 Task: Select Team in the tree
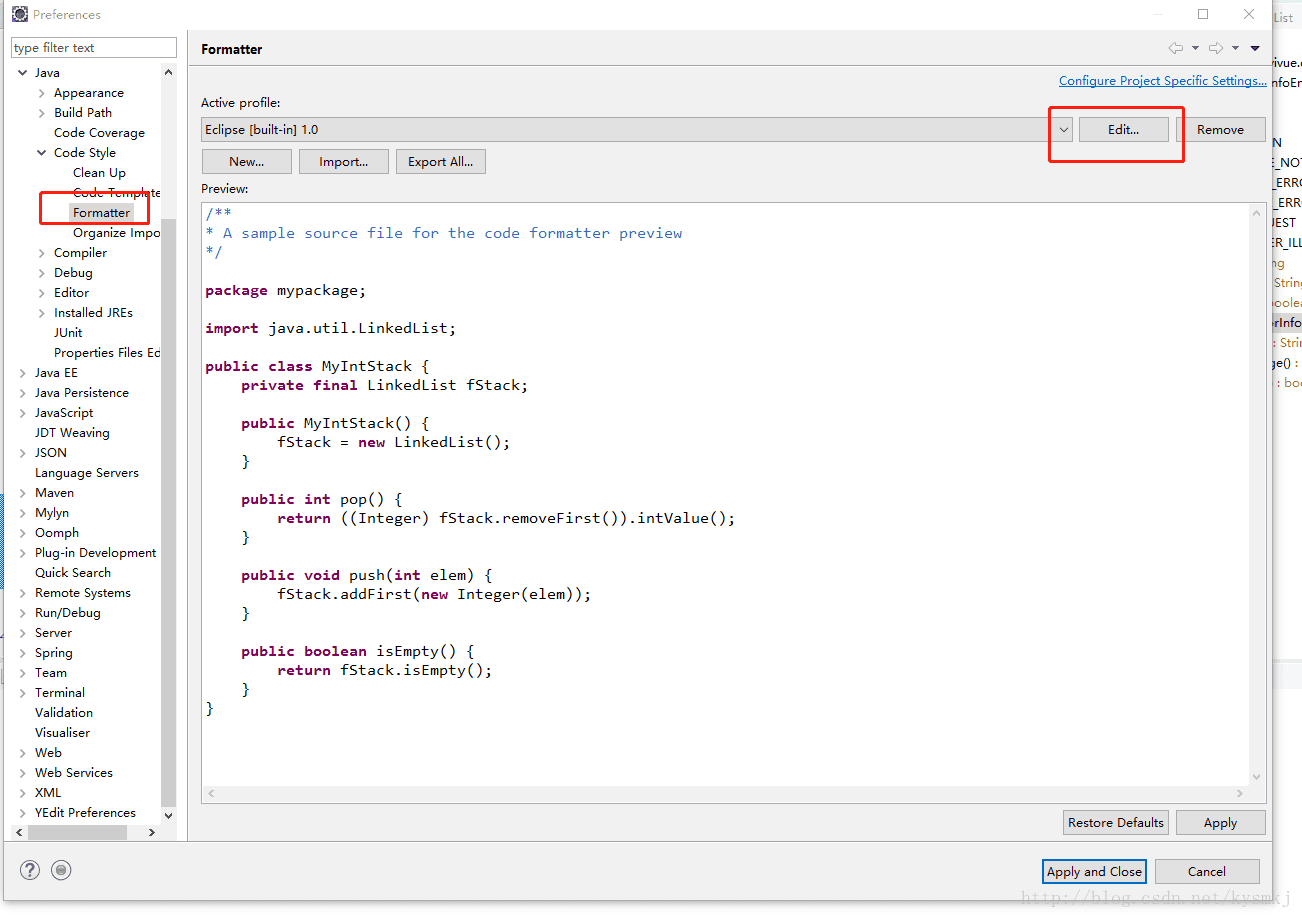pos(51,673)
